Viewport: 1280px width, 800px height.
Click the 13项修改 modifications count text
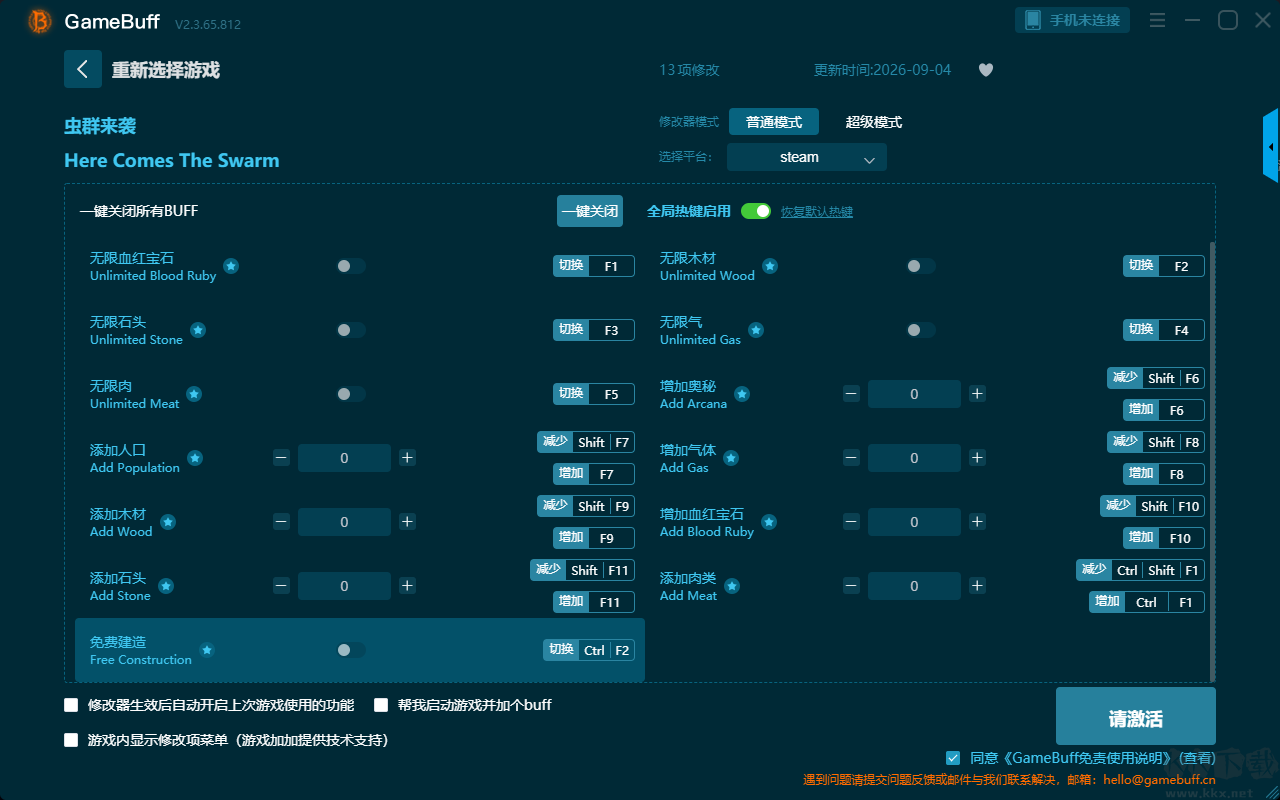(689, 70)
